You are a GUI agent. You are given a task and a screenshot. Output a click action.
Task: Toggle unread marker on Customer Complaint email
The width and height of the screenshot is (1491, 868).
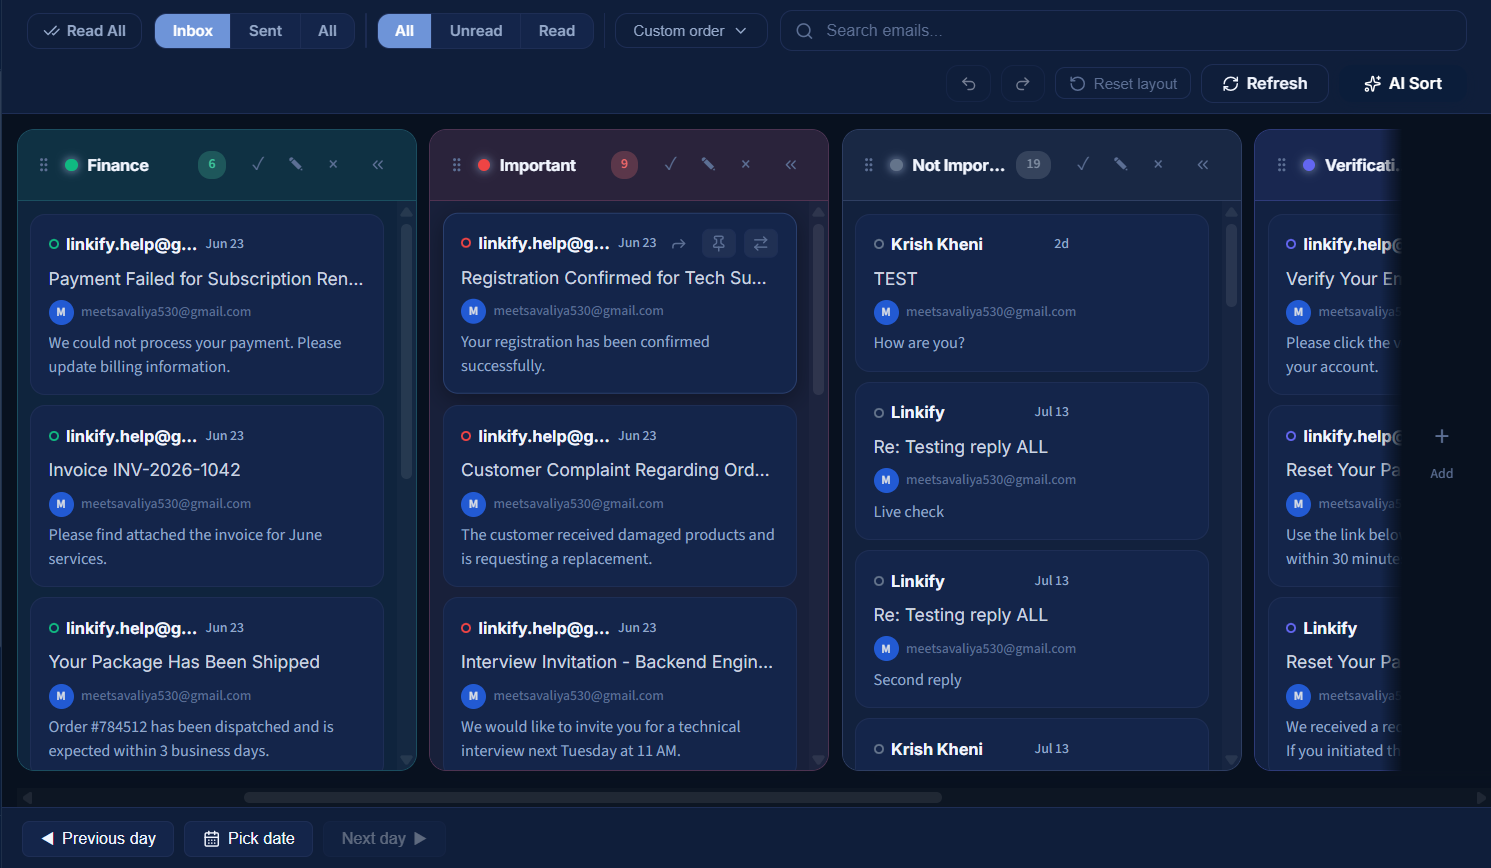coord(466,436)
